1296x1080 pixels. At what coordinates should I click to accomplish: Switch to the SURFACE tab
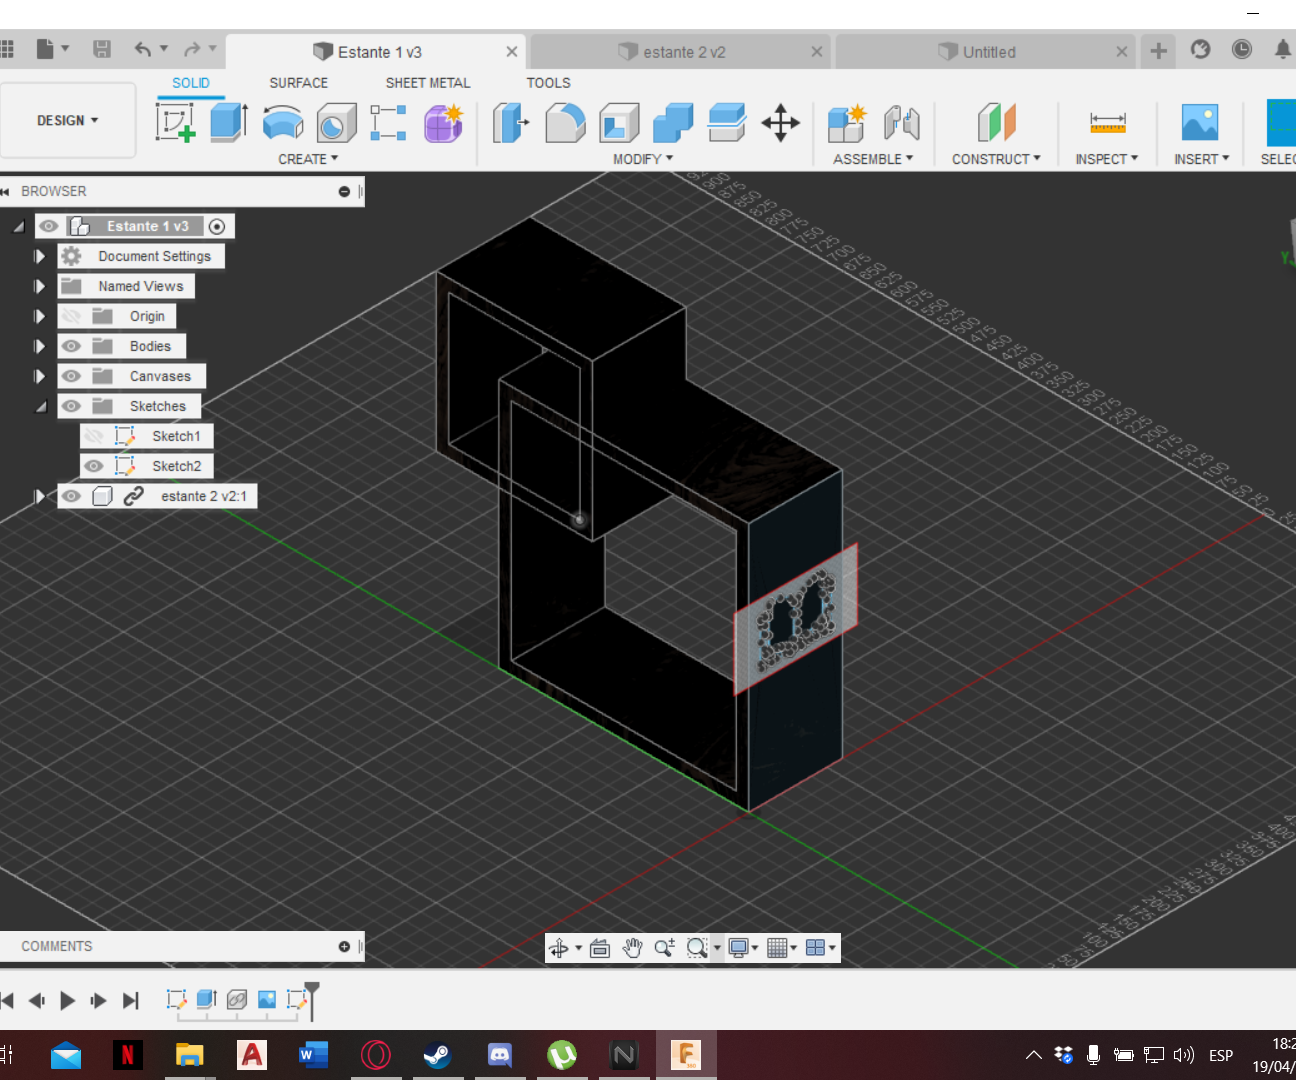click(298, 83)
